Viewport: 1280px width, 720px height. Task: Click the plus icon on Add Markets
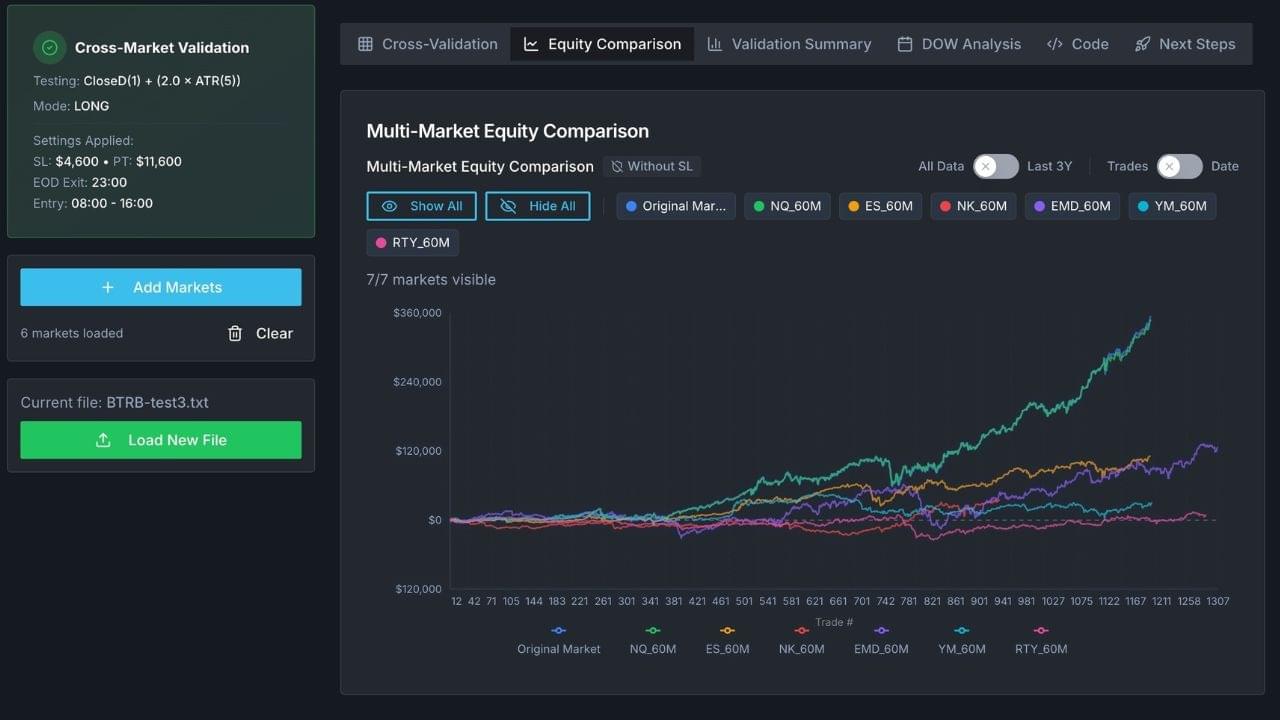click(x=108, y=287)
